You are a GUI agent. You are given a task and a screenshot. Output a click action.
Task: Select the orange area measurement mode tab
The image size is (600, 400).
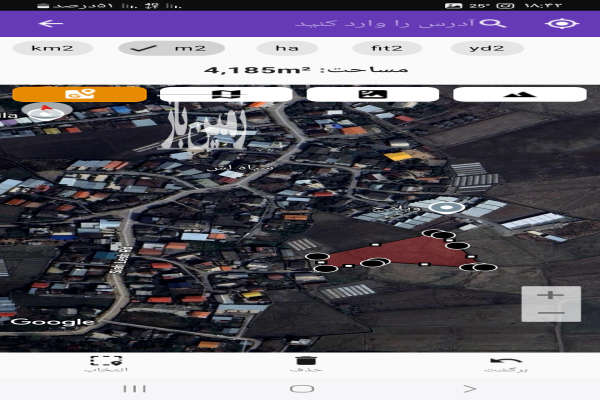[79, 94]
